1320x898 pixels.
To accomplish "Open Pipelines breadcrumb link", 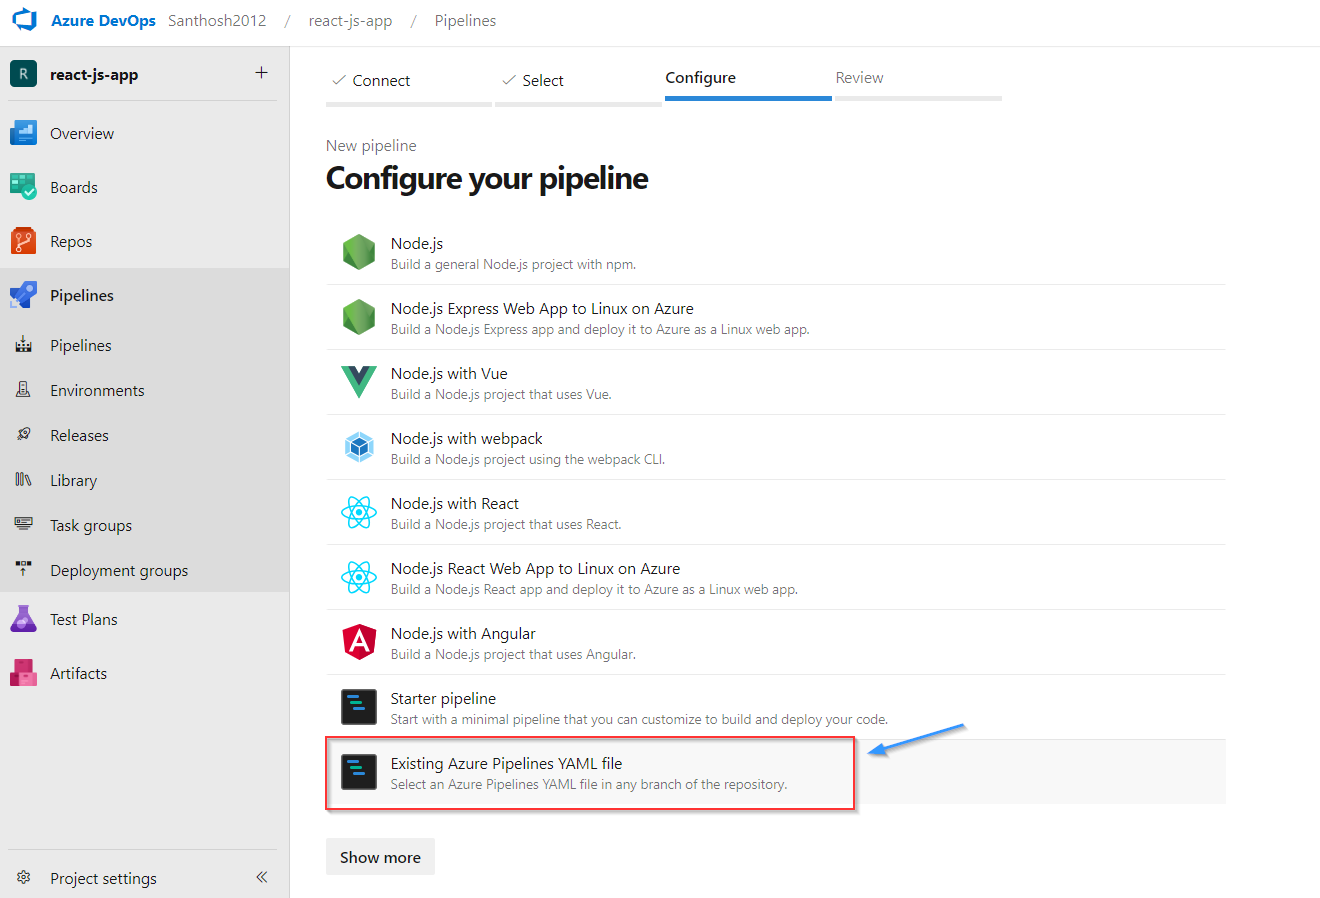I will 465,21.
